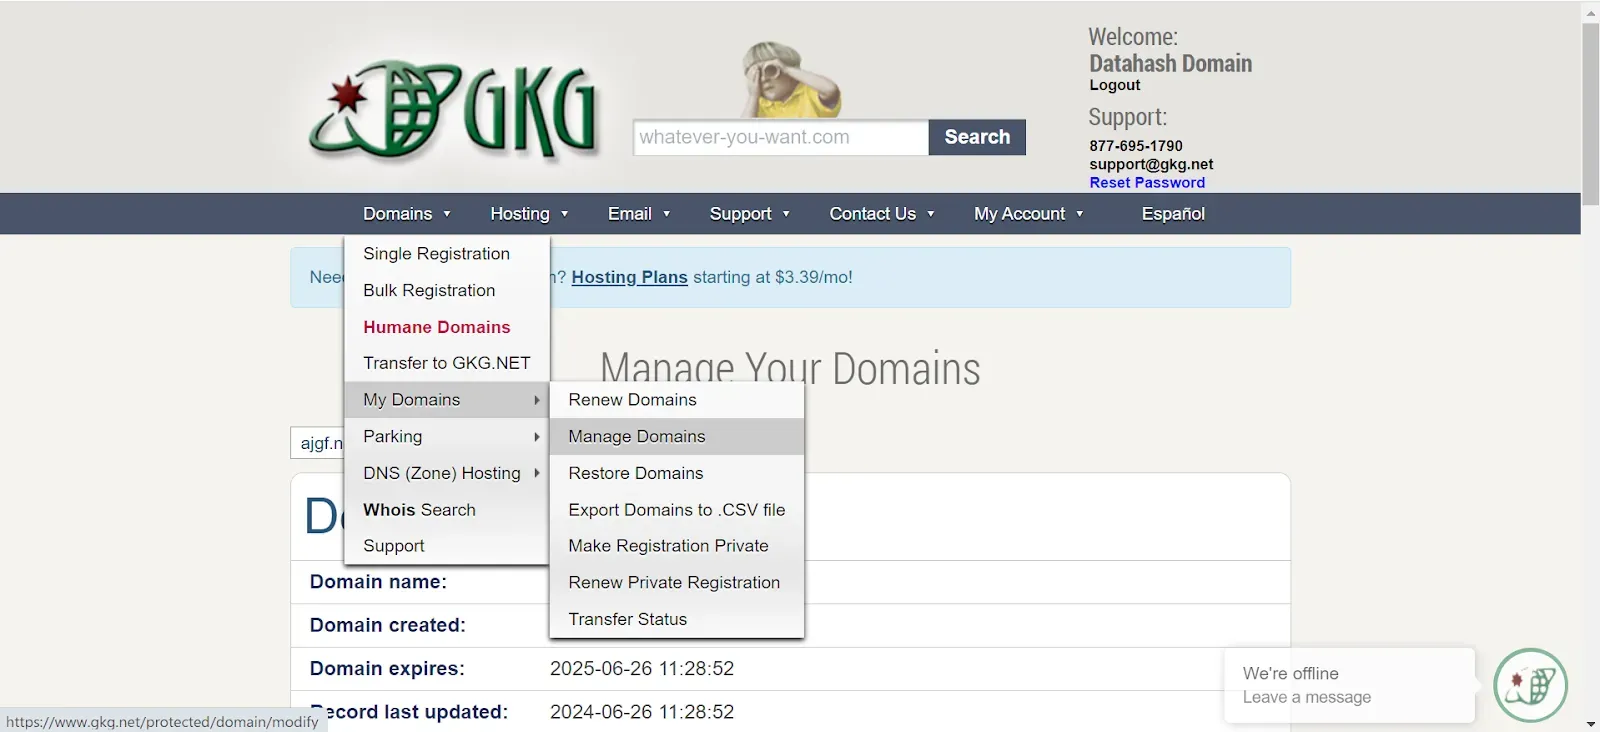Expand the Hosting nav menu arrow
The width and height of the screenshot is (1600, 732).
(x=565, y=214)
